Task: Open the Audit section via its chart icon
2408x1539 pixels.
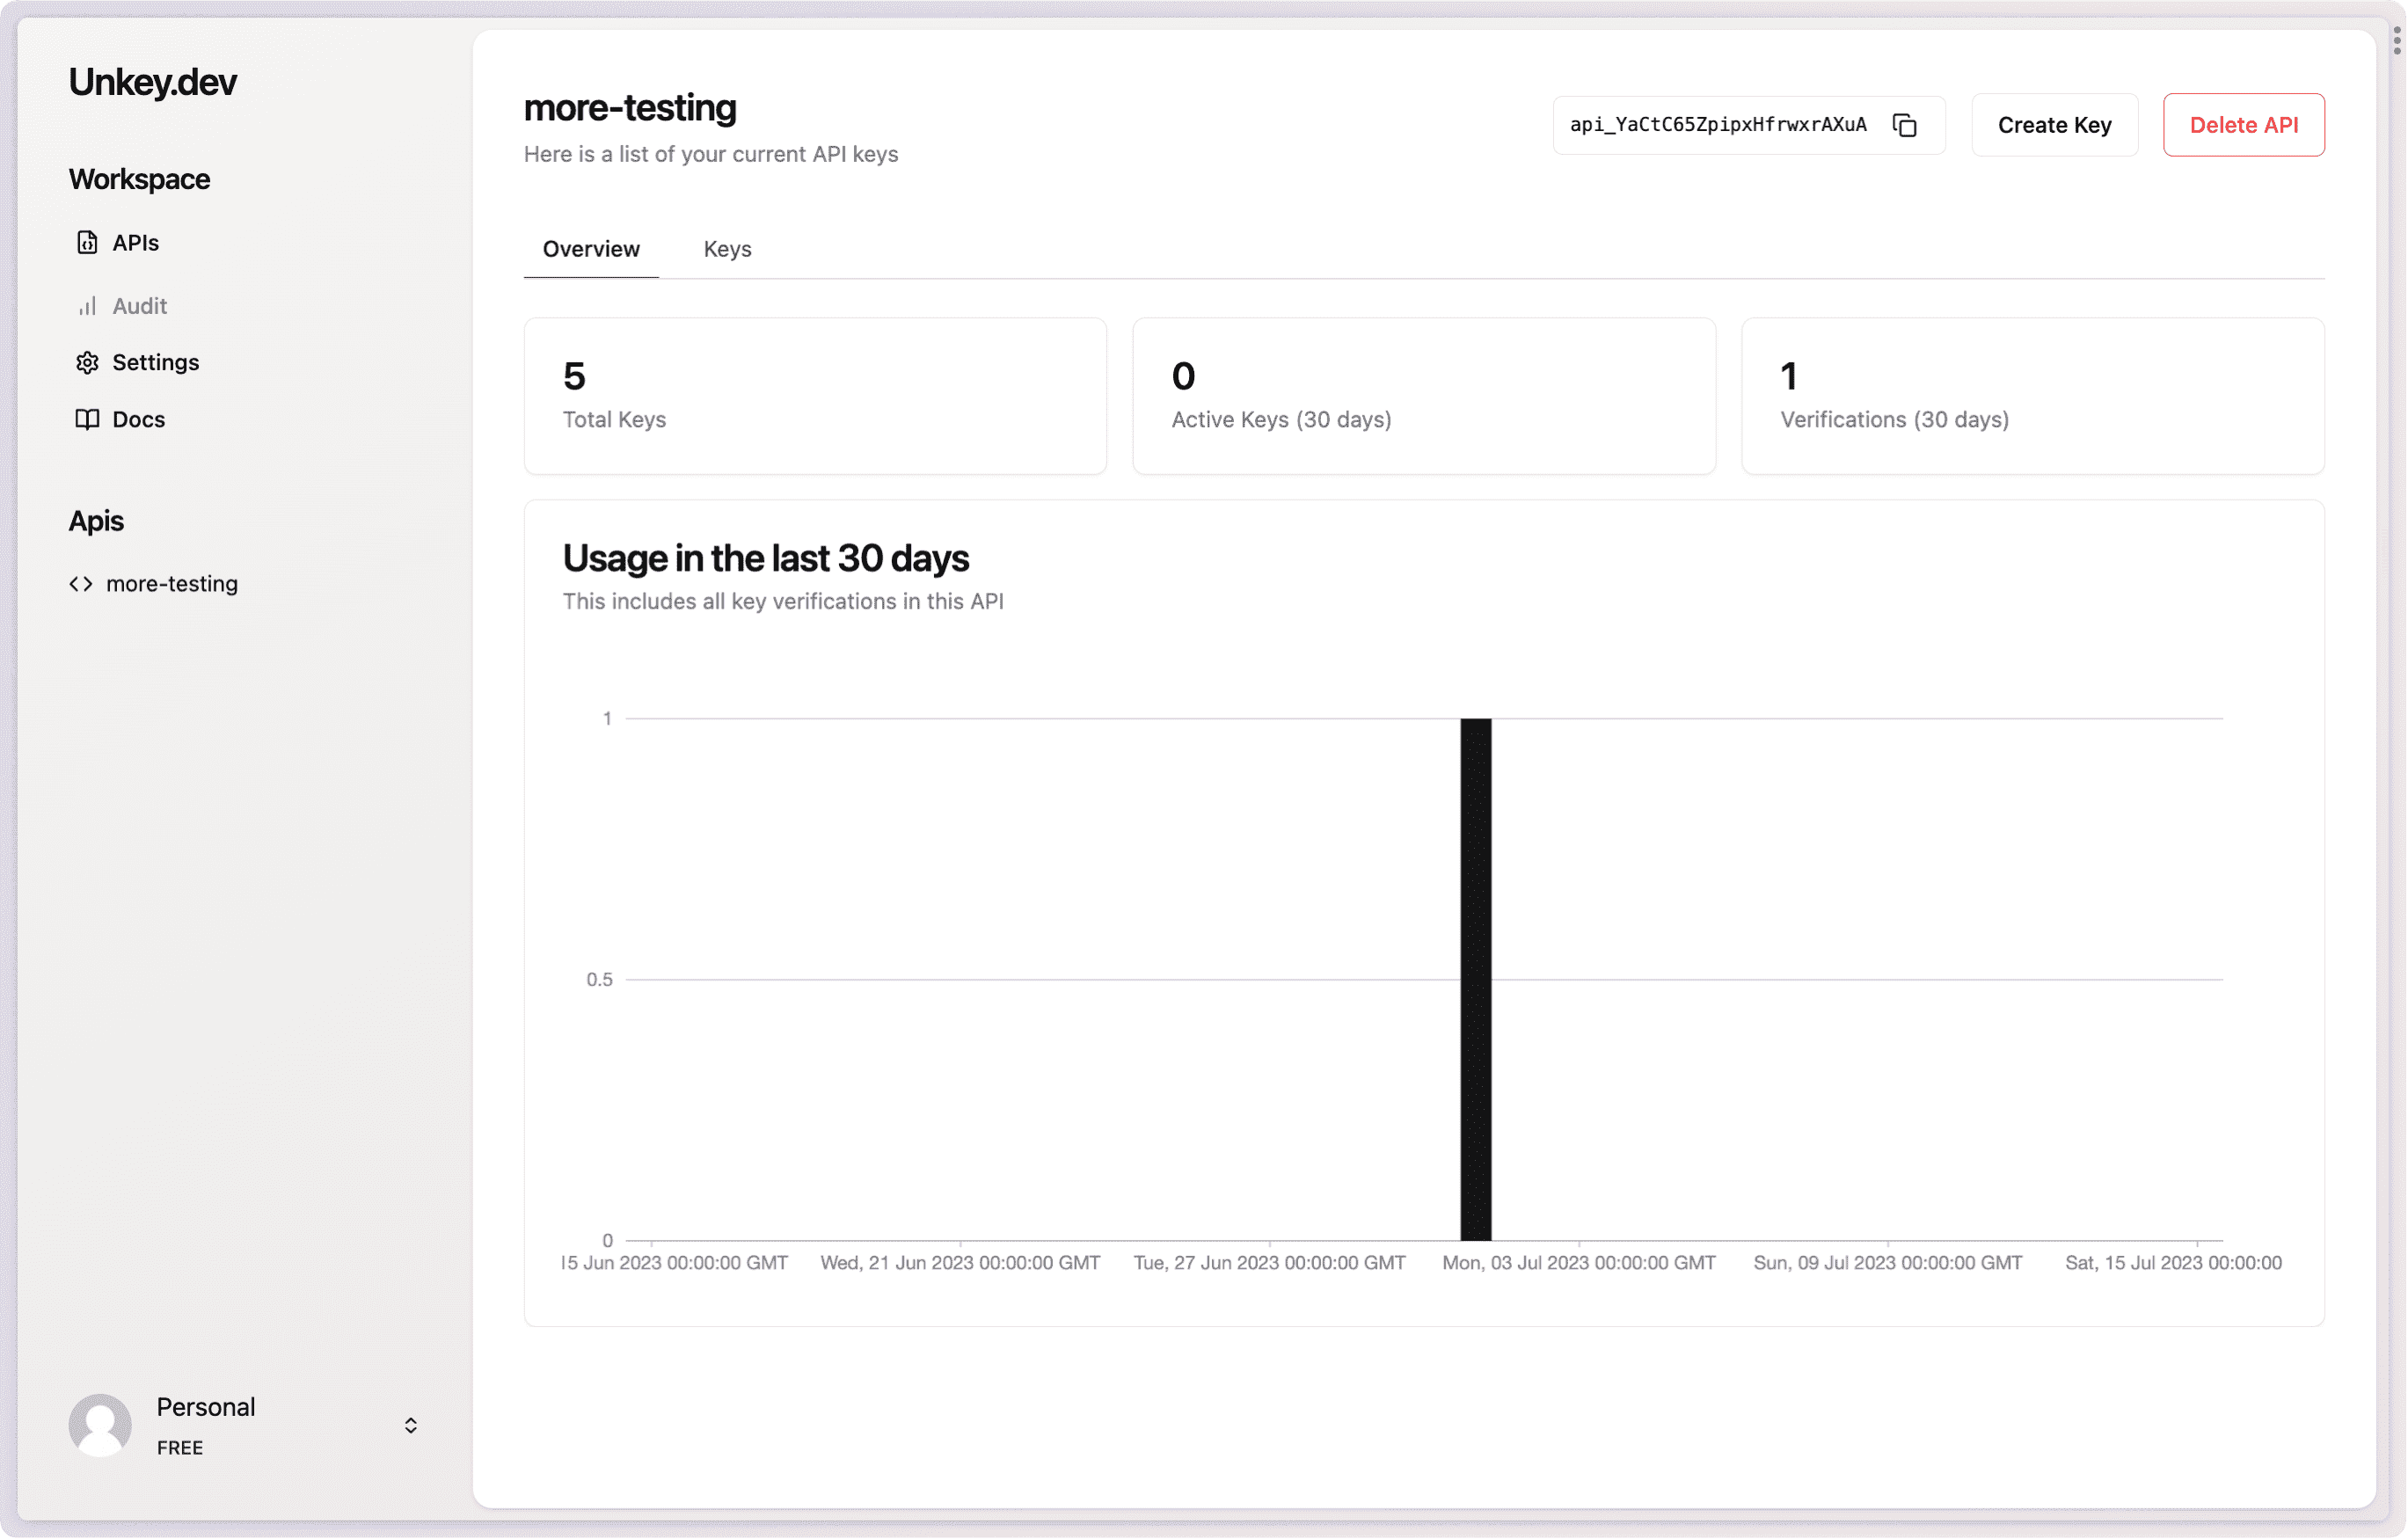Action: click(x=87, y=306)
